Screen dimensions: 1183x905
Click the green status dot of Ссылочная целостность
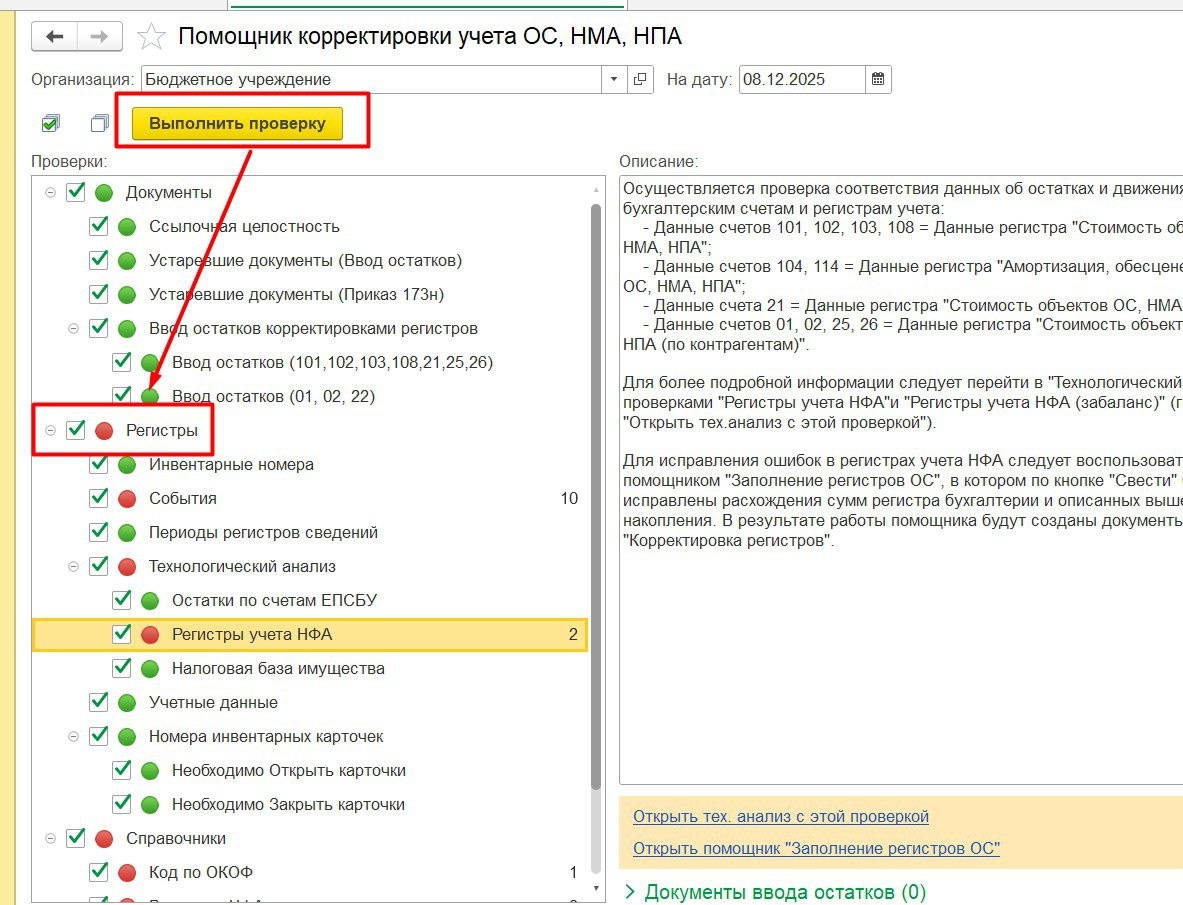127,226
